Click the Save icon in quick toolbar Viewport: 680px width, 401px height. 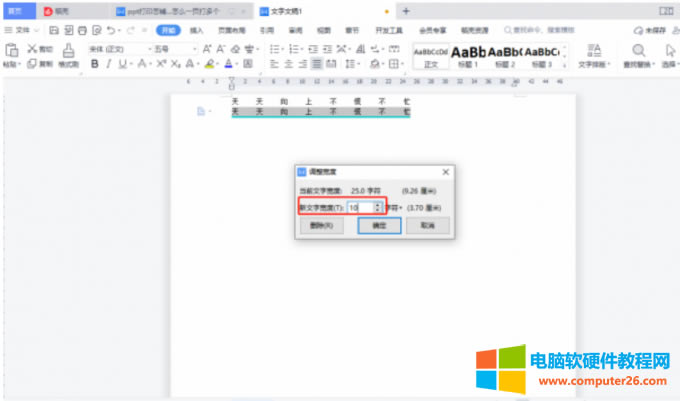coord(54,30)
